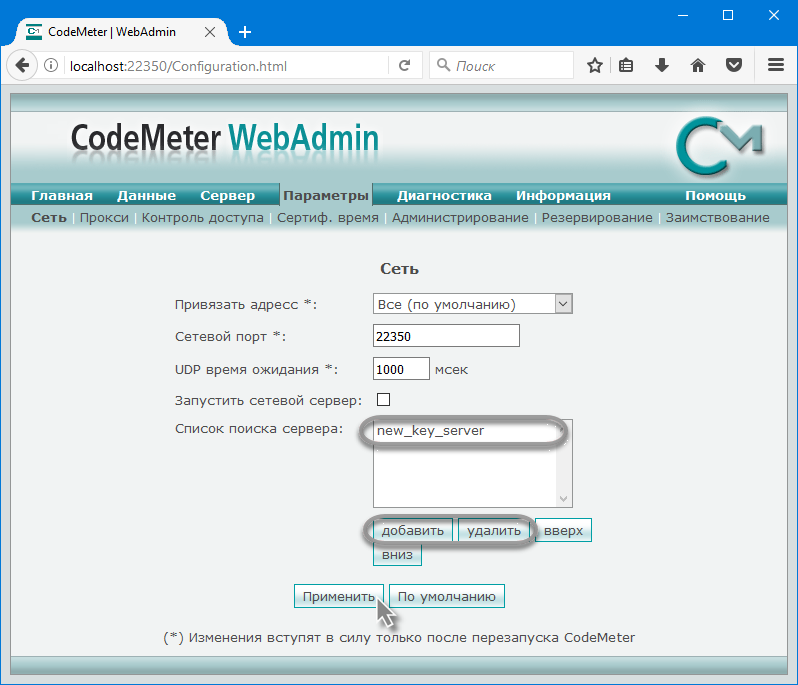Screen dimensions: 798x685
Task: Close the CodeMeter WebAdmin tab
Action: 210,32
